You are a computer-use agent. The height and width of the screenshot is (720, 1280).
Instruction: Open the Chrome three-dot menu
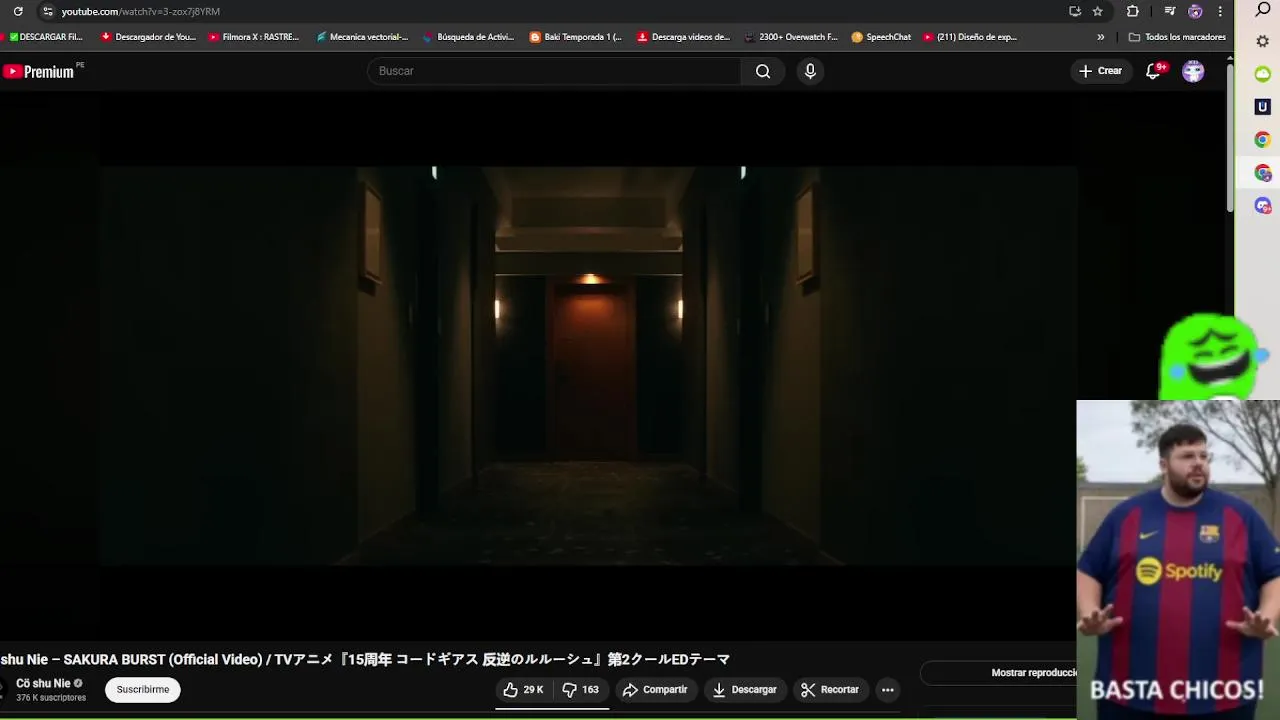[1220, 11]
